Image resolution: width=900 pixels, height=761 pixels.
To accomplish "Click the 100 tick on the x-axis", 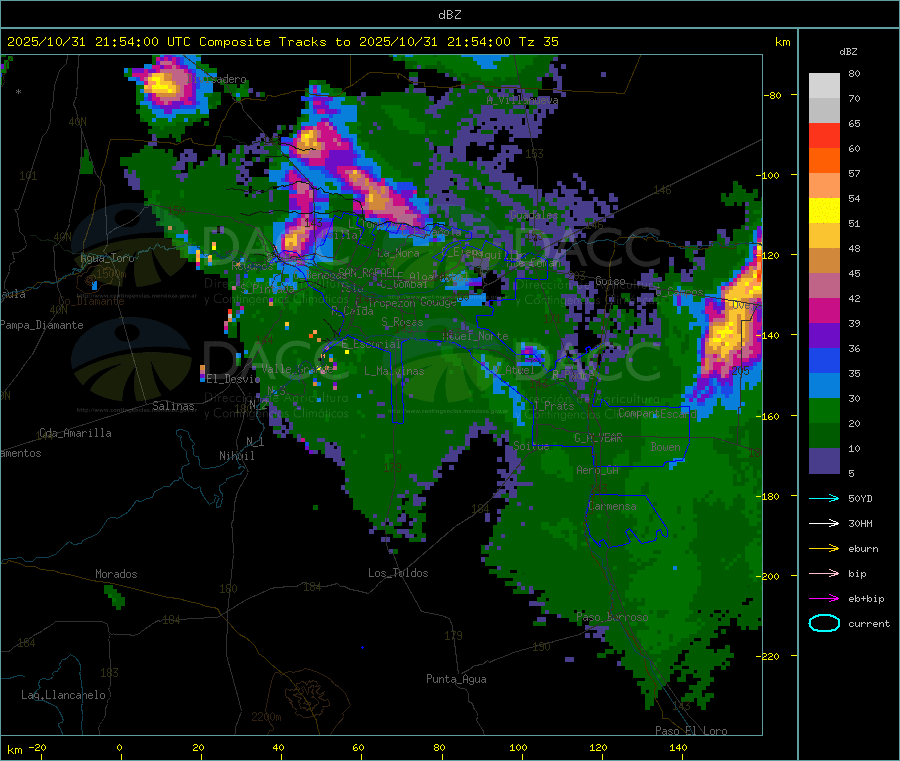I will (x=518, y=747).
